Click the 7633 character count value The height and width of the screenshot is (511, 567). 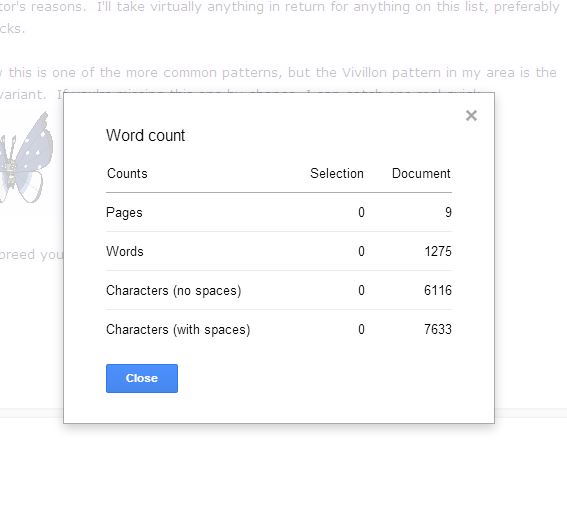coord(438,329)
